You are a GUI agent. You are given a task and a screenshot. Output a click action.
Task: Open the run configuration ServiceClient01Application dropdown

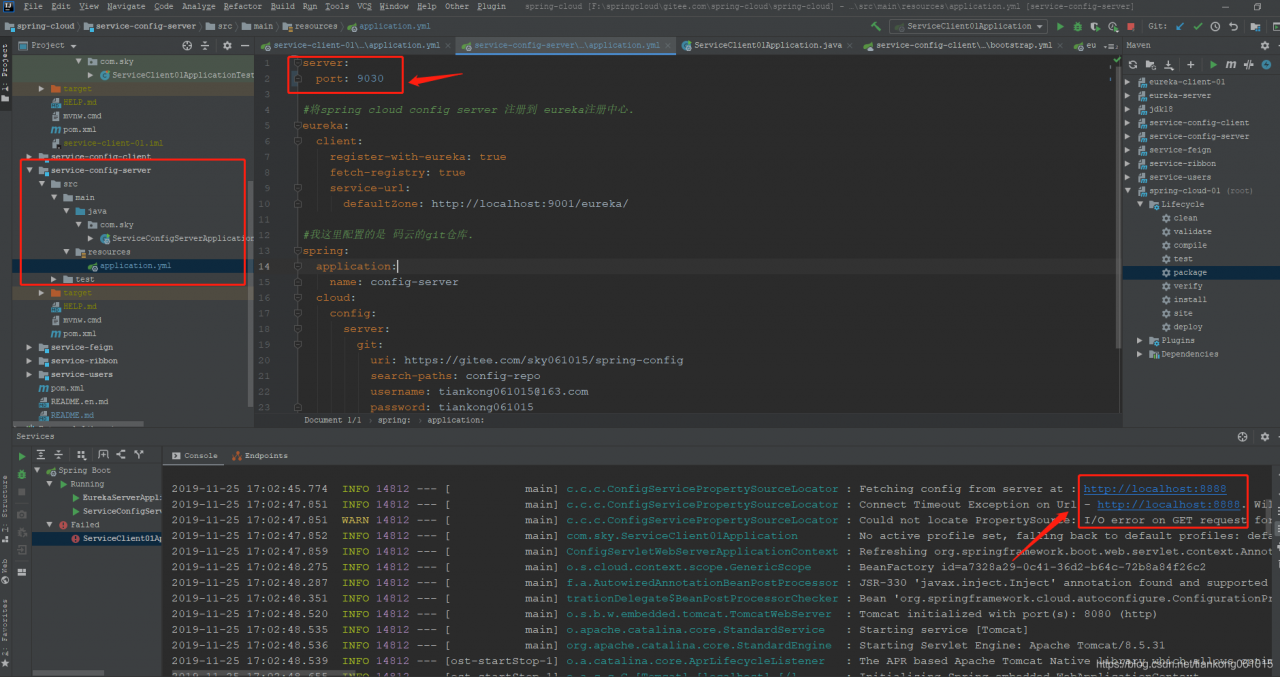pyautogui.click(x=968, y=26)
